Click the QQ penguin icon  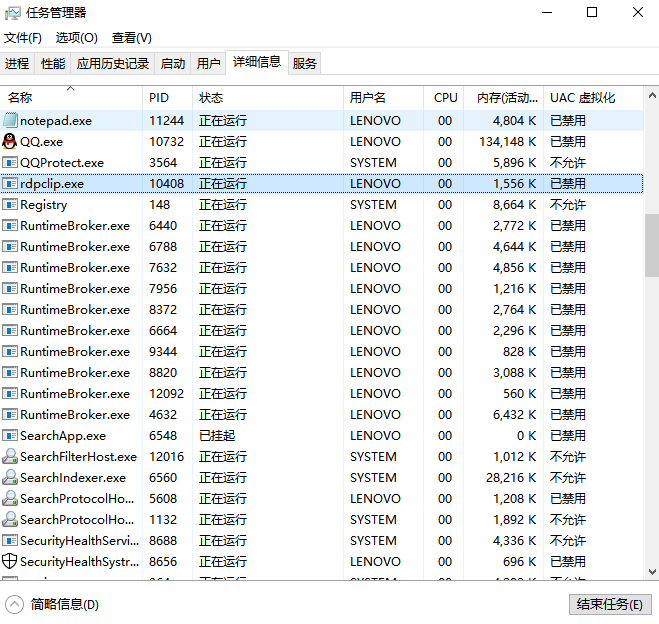point(10,142)
